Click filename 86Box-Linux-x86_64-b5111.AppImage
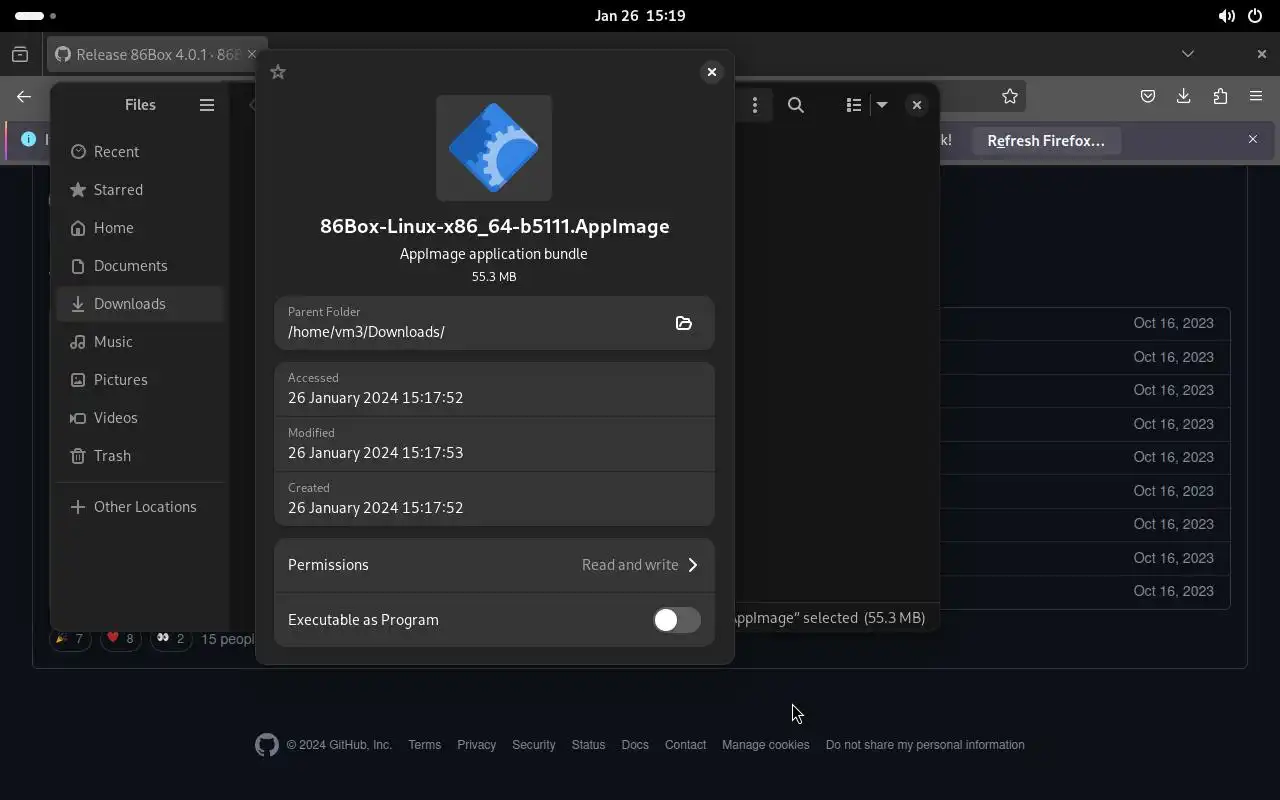Image resolution: width=1280 pixels, height=800 pixels. [494, 226]
